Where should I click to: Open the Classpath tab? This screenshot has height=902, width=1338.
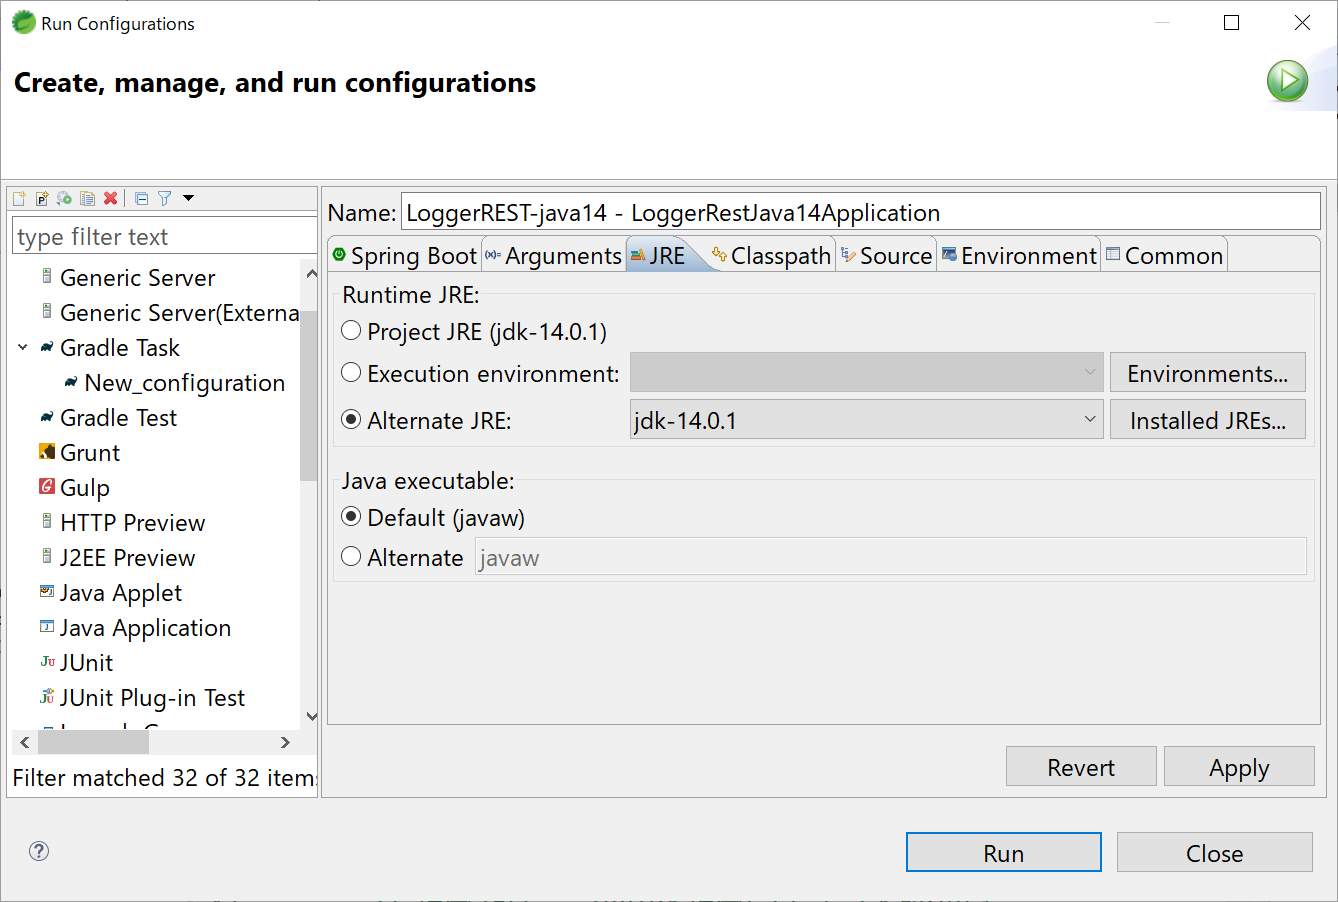pyautogui.click(x=771, y=256)
